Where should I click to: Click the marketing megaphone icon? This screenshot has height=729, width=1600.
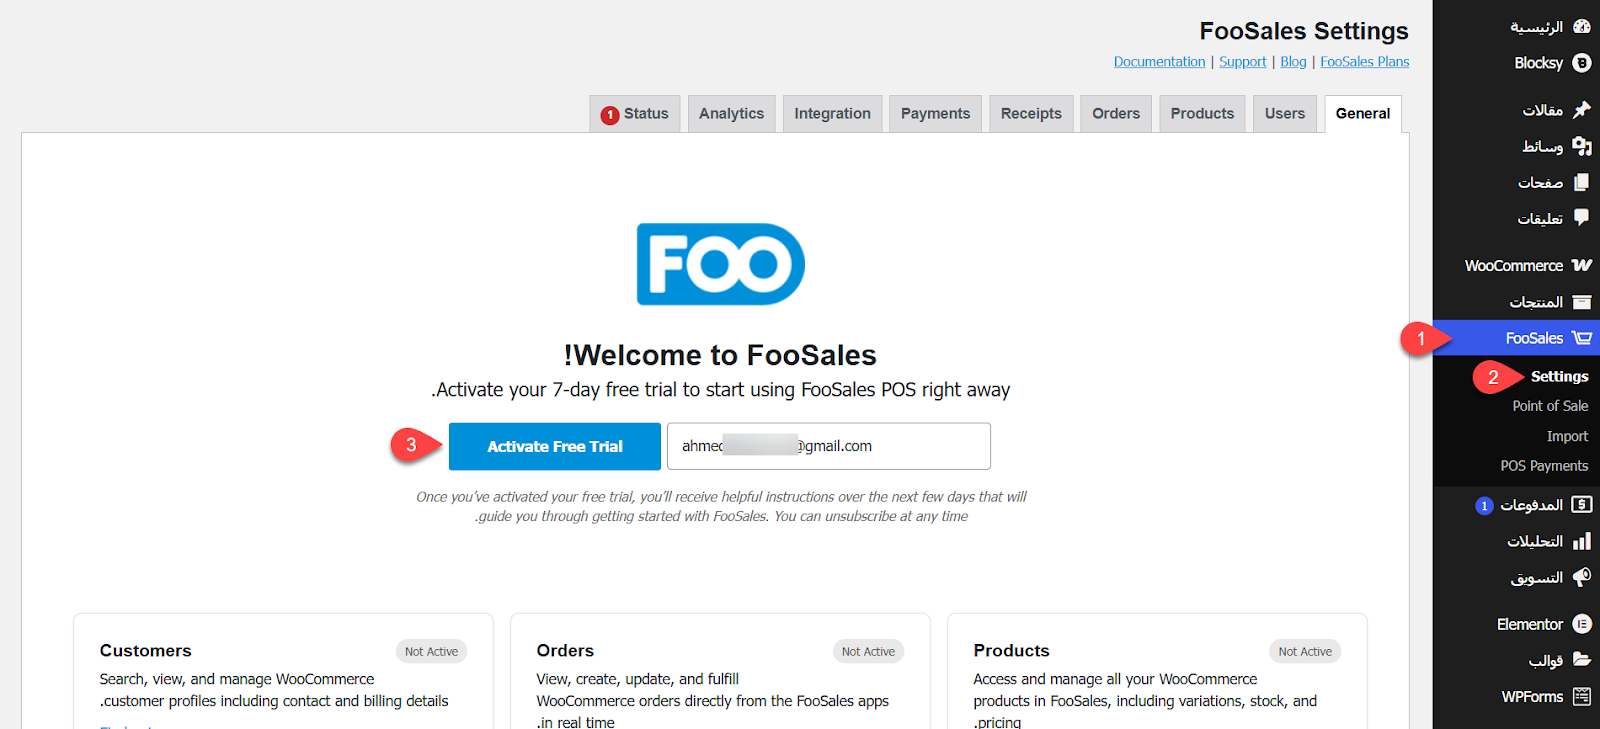click(x=1581, y=577)
